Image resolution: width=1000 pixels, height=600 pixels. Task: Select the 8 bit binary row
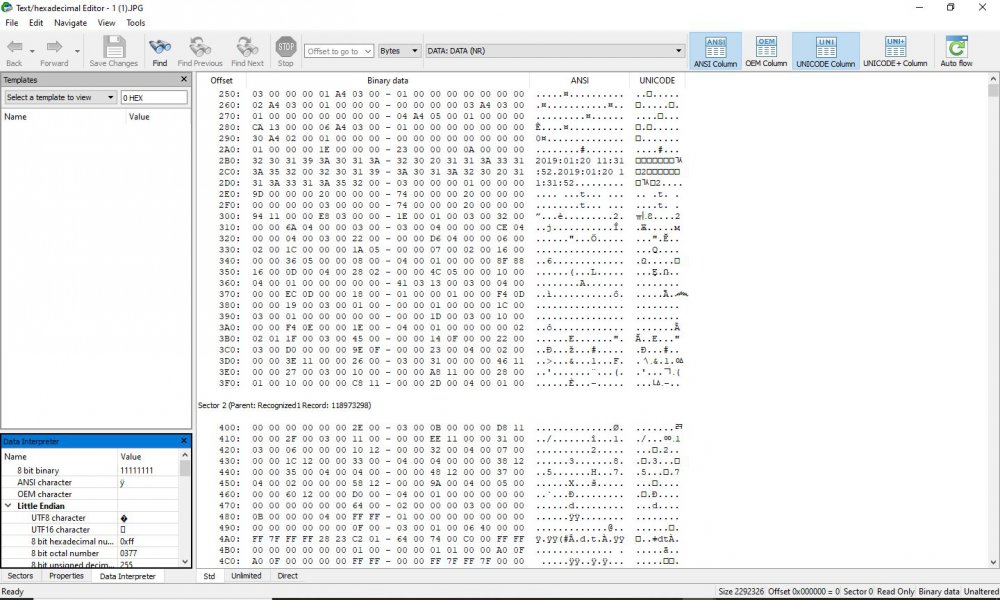pos(91,471)
